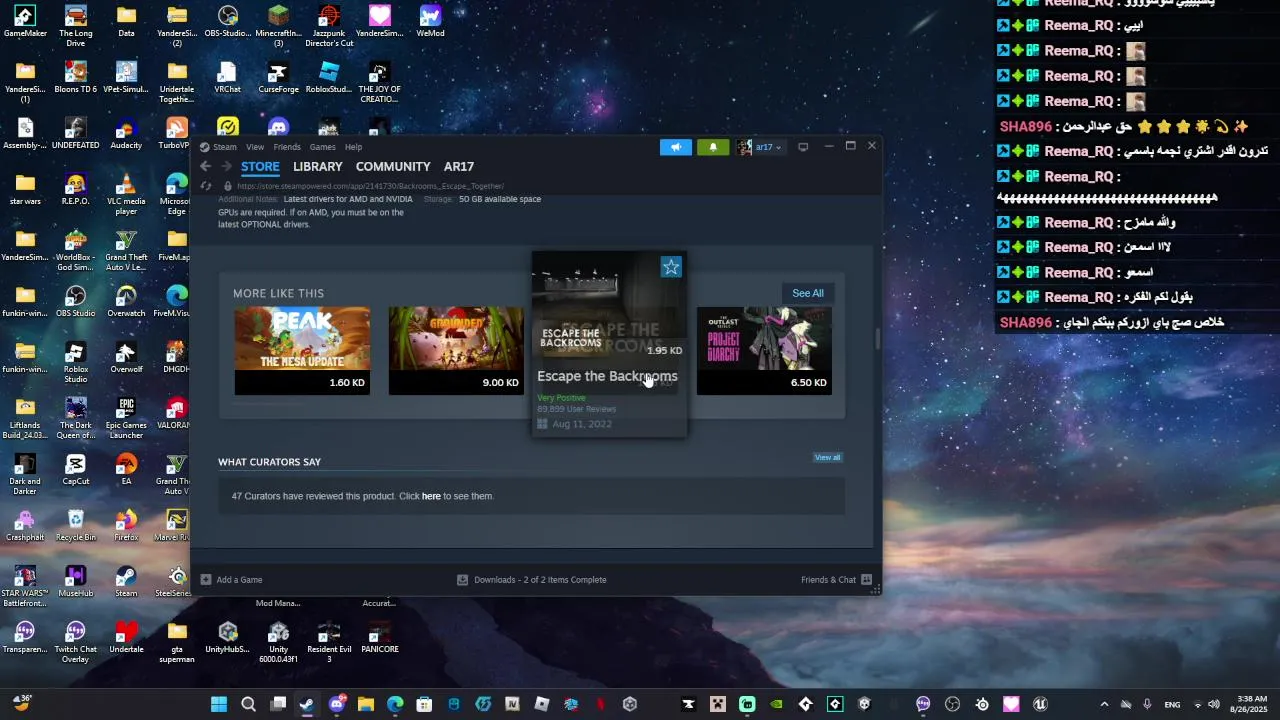Open the Help menu in Steam
The height and width of the screenshot is (720, 1280).
pos(353,147)
